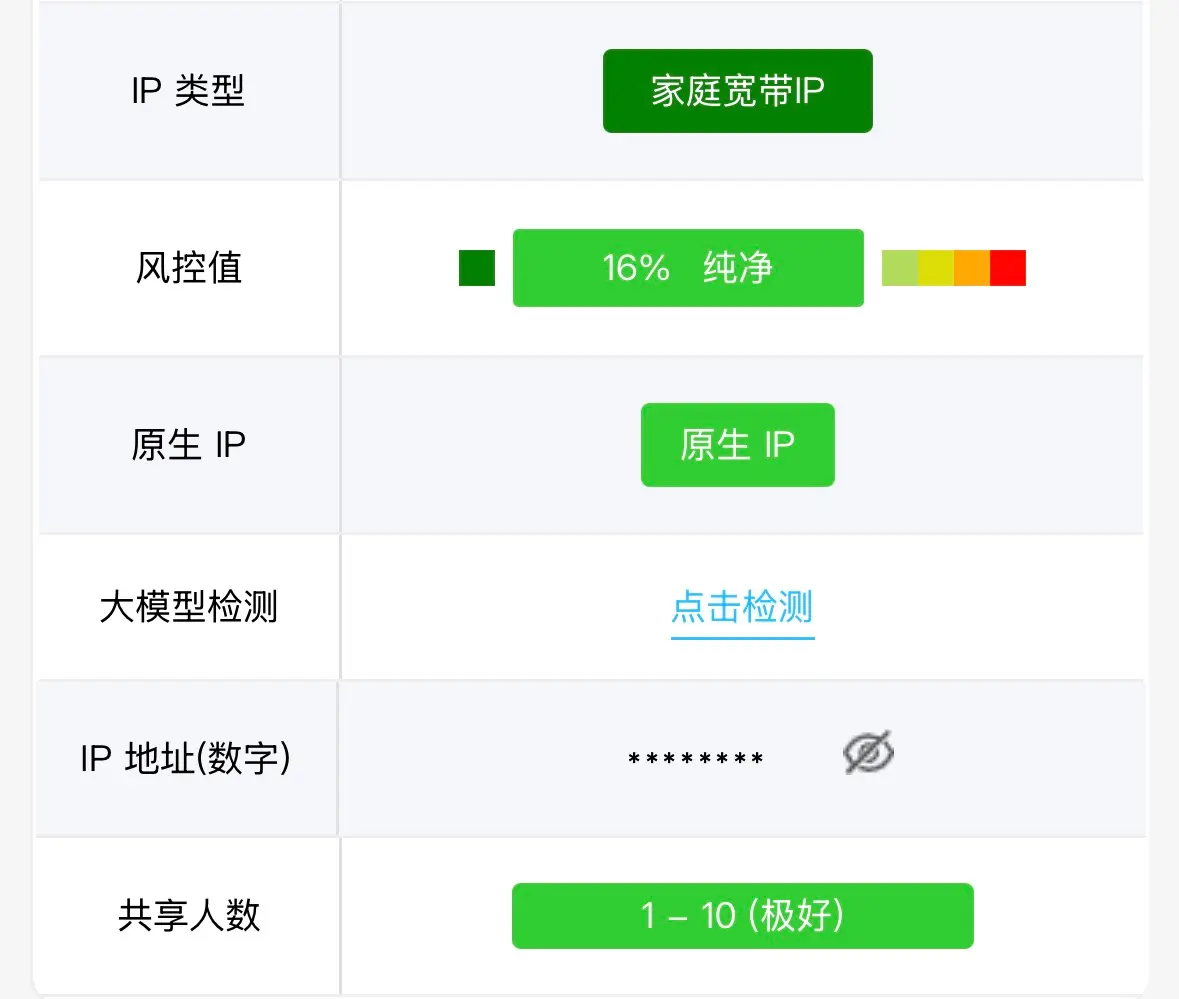1179x999 pixels.
Task: Click the 点击检测 link
Action: point(742,608)
